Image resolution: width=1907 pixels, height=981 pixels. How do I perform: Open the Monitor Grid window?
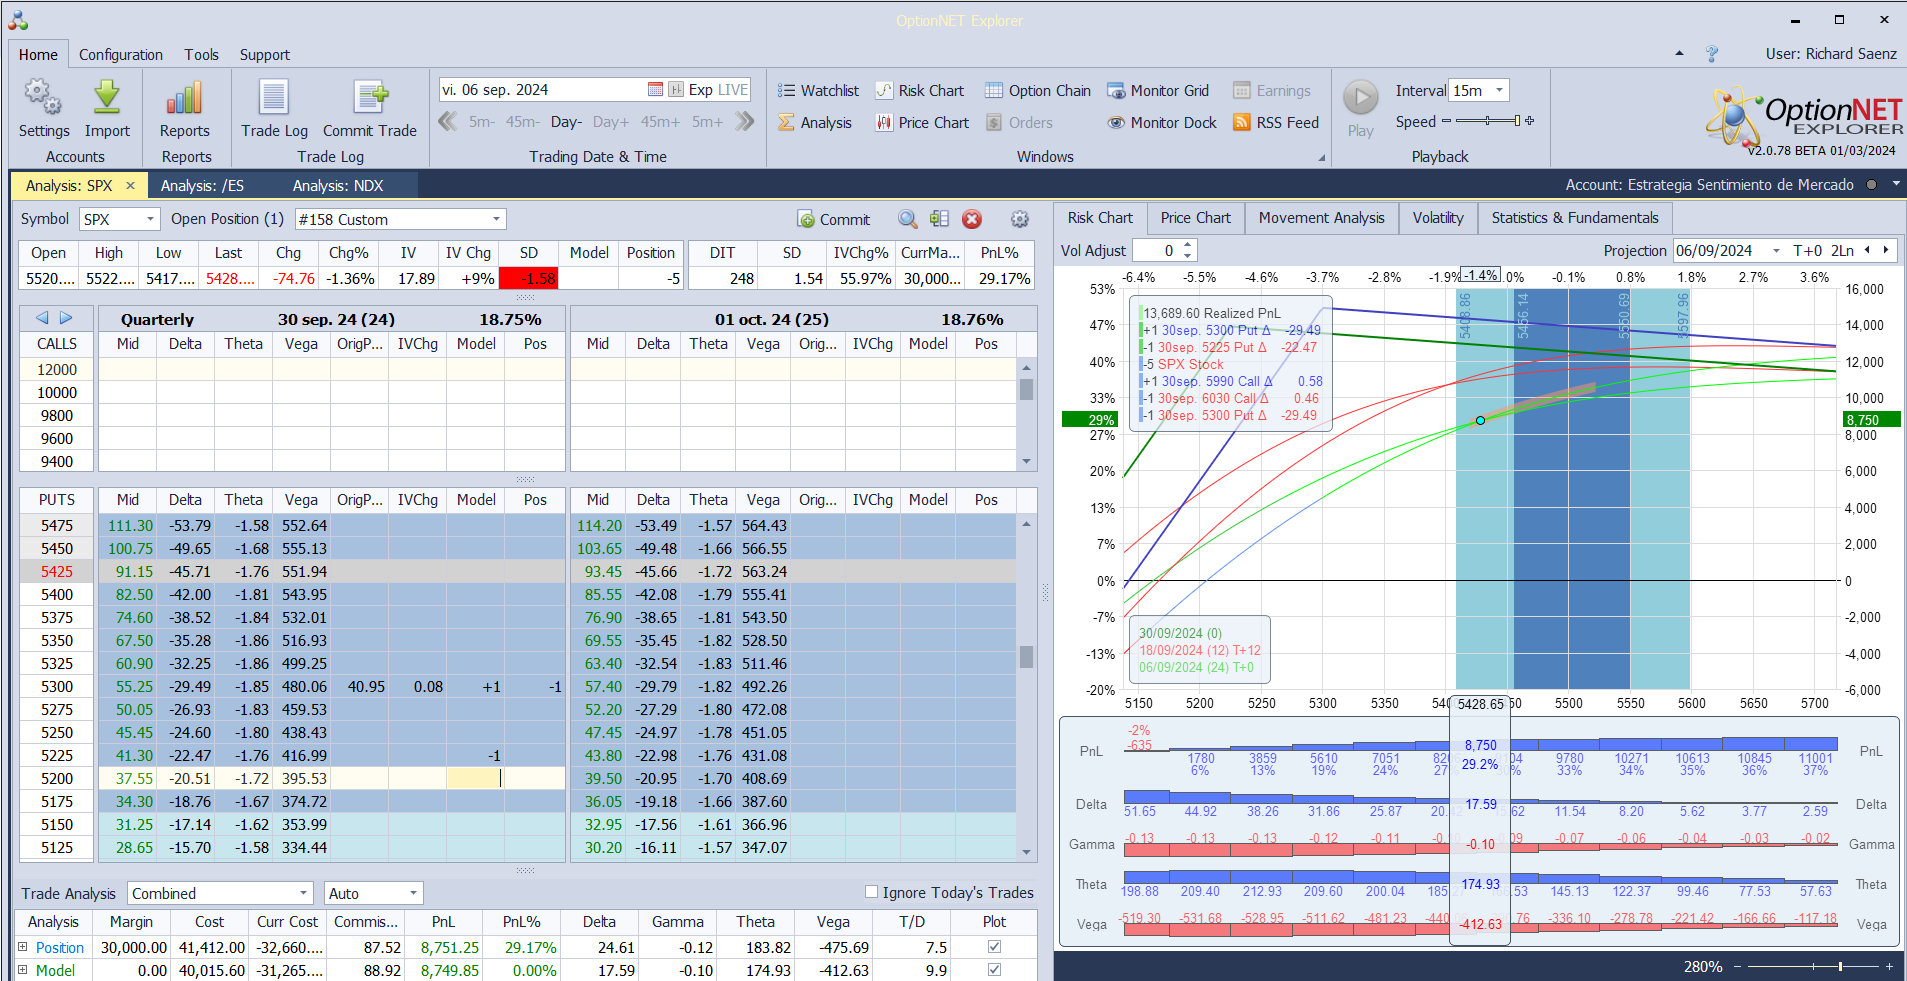pyautogui.click(x=1158, y=90)
